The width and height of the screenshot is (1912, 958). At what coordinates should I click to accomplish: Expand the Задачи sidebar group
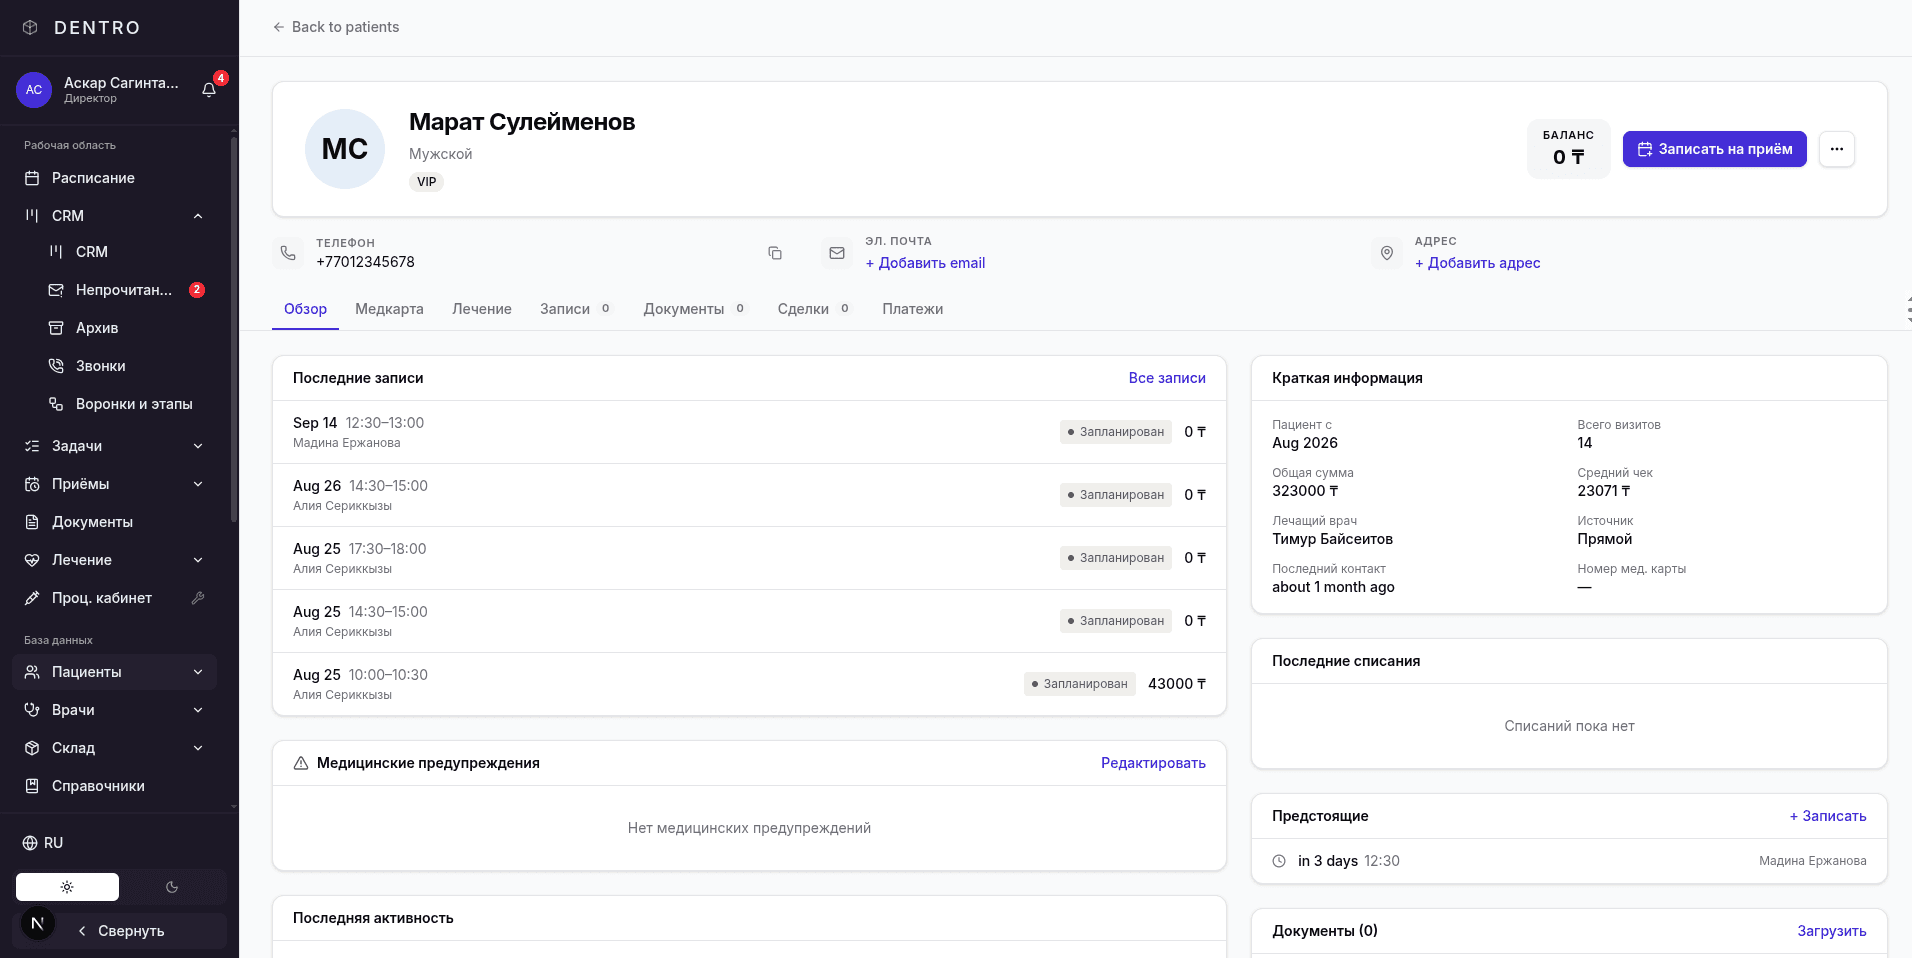click(x=198, y=446)
